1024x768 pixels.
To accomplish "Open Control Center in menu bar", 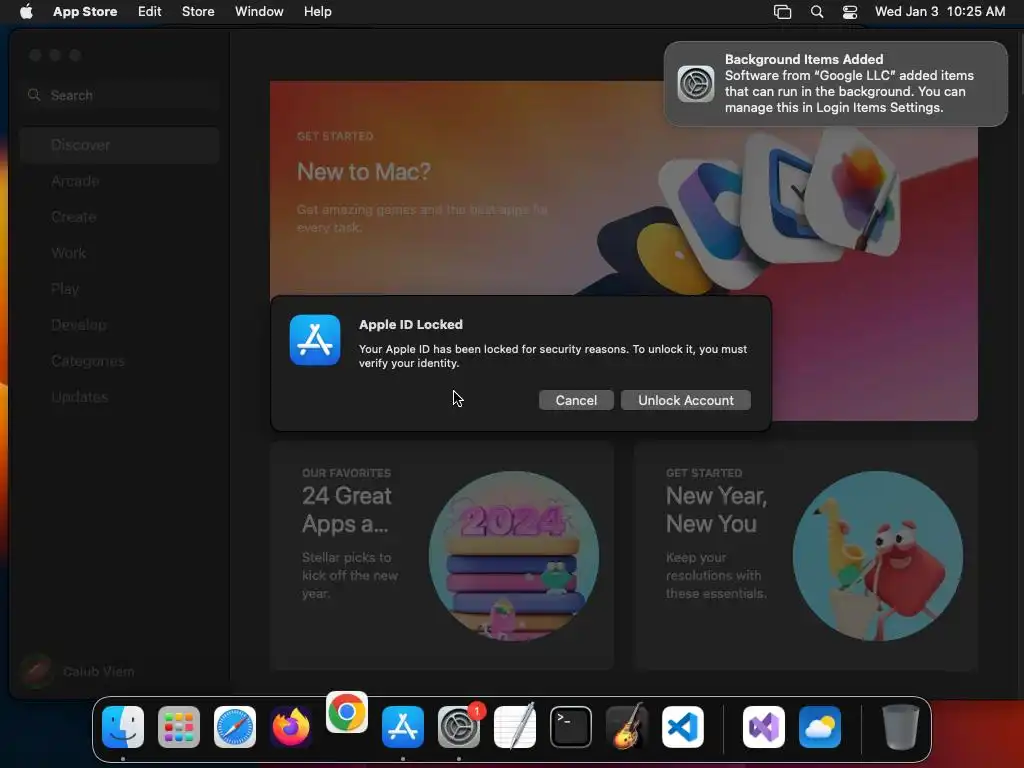I will [850, 12].
